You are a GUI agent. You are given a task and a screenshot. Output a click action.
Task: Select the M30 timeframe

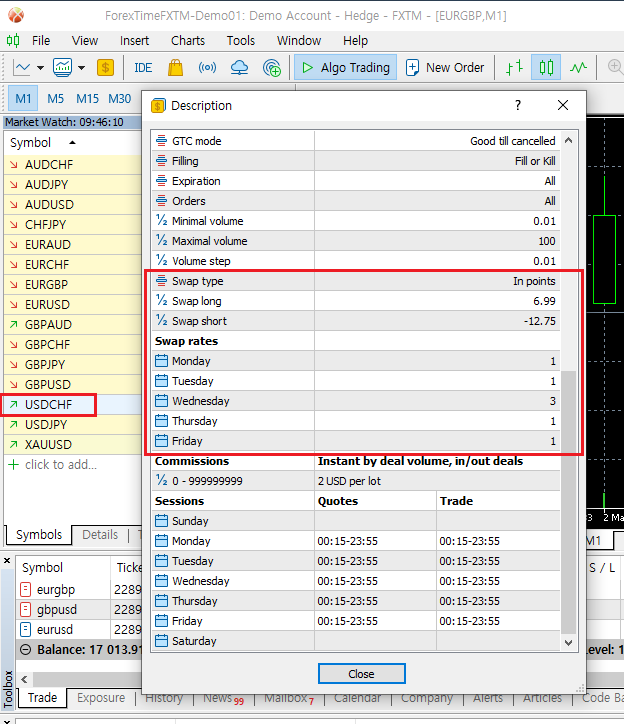tap(120, 99)
